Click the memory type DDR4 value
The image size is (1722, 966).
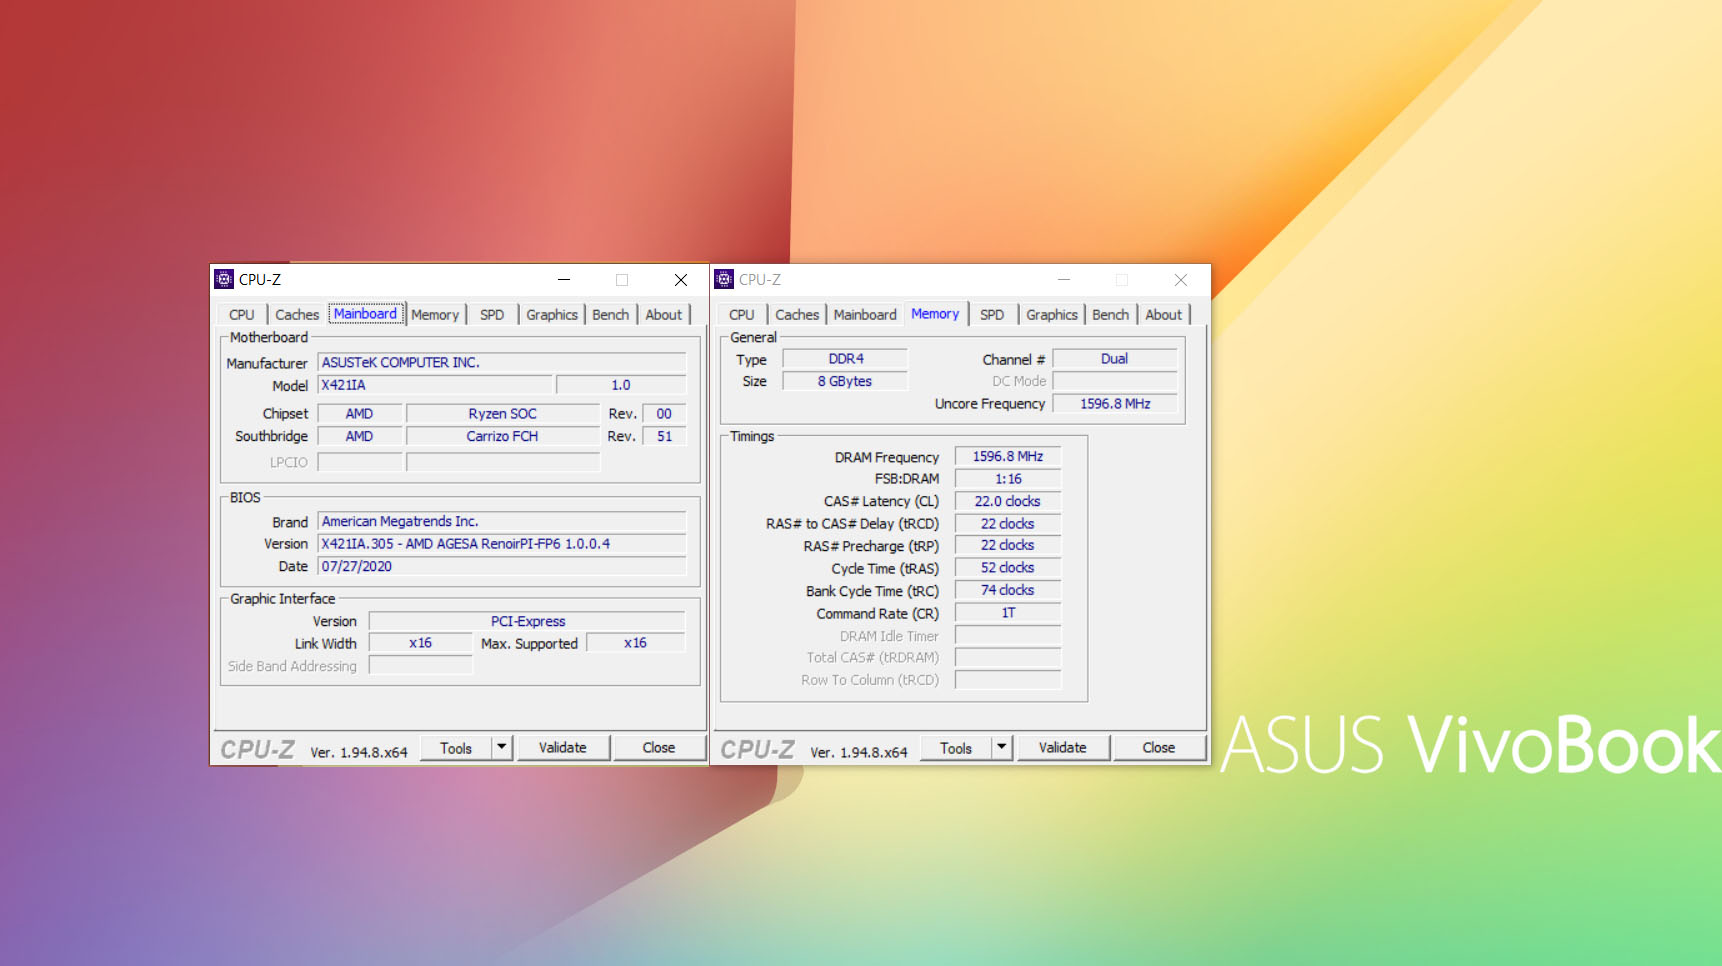pyautogui.click(x=845, y=359)
